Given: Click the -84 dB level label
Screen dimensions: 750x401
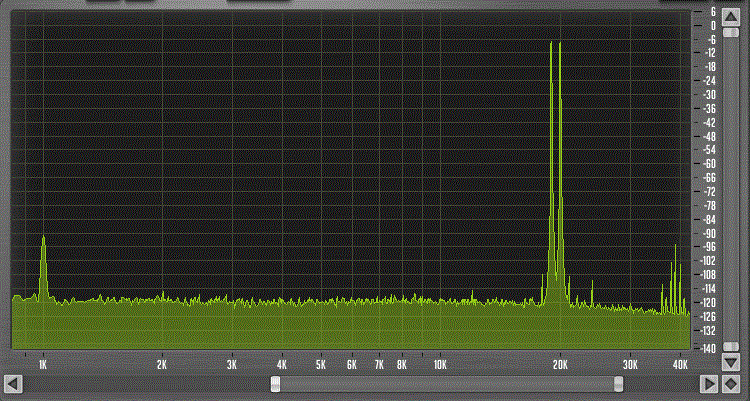Looking at the screenshot, I should [709, 220].
